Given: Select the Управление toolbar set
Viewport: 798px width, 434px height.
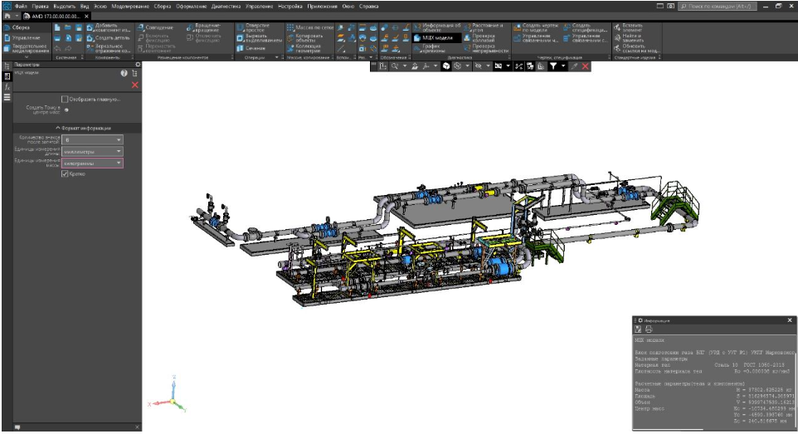Looking at the screenshot, I should coord(25,38).
